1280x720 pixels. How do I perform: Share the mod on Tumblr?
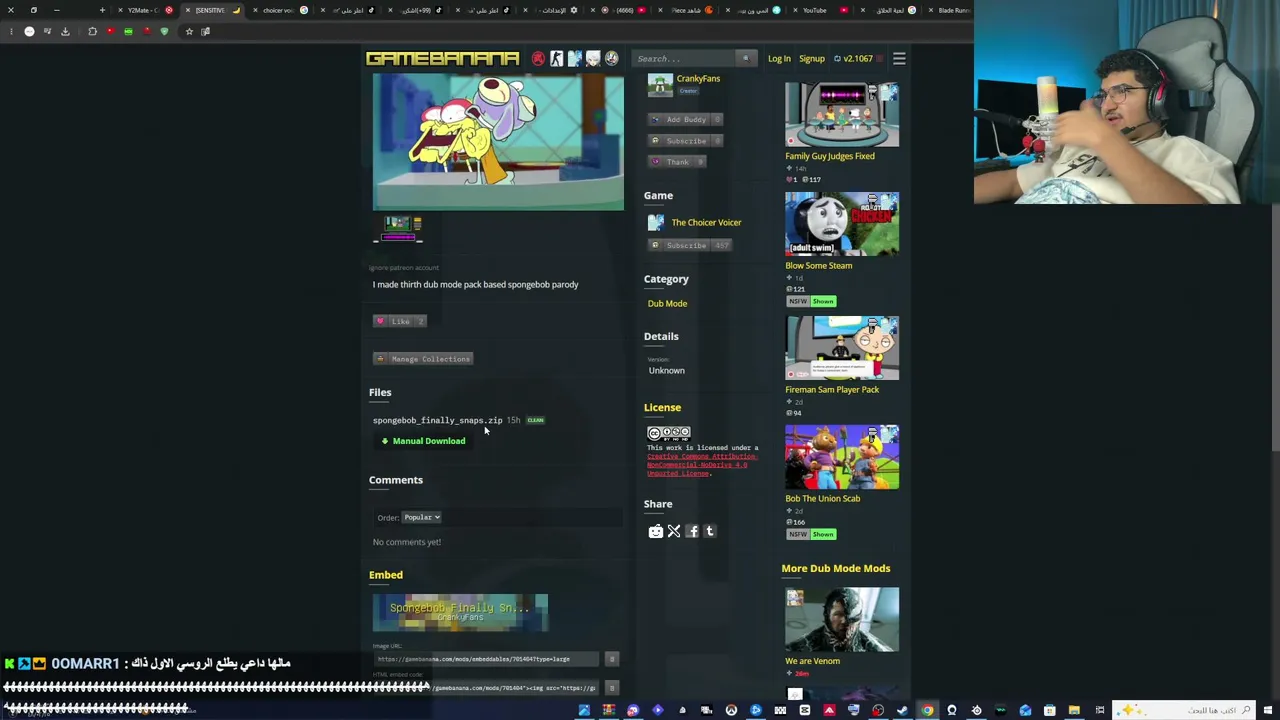point(710,532)
